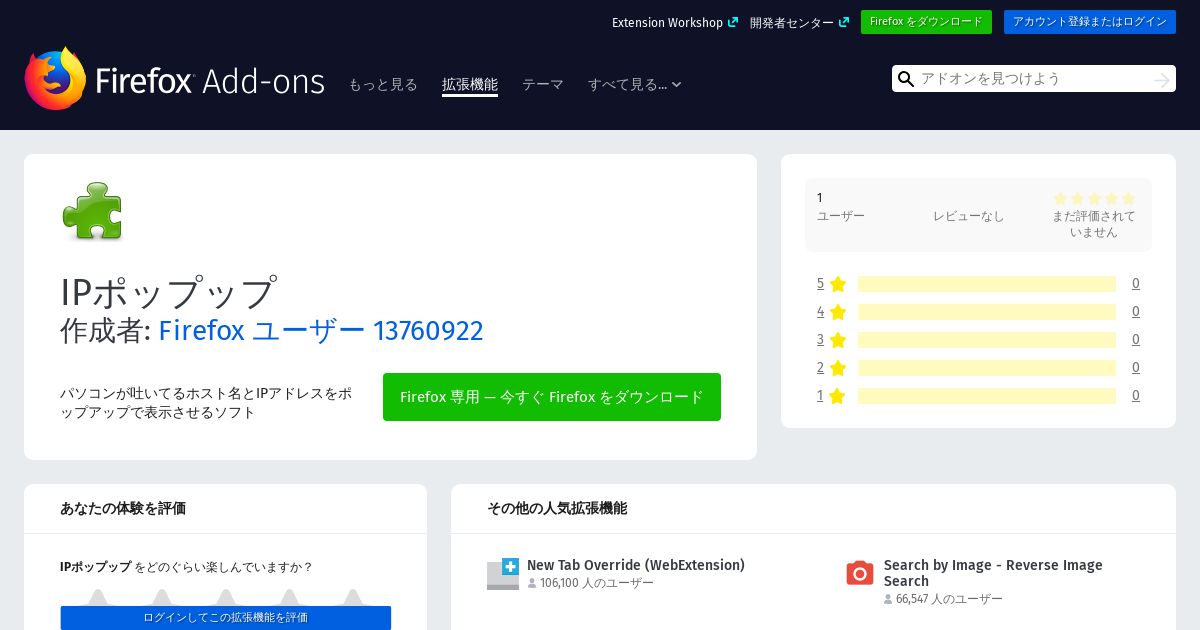Click the green puzzle piece add-on icon
Viewport: 1200px width, 630px height.
(92, 211)
